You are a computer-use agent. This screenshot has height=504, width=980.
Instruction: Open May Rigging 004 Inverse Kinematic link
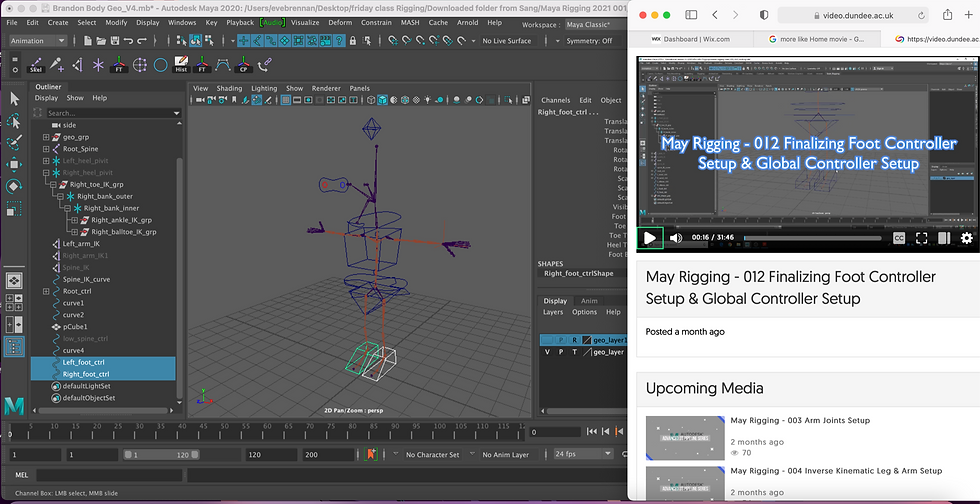click(836, 470)
